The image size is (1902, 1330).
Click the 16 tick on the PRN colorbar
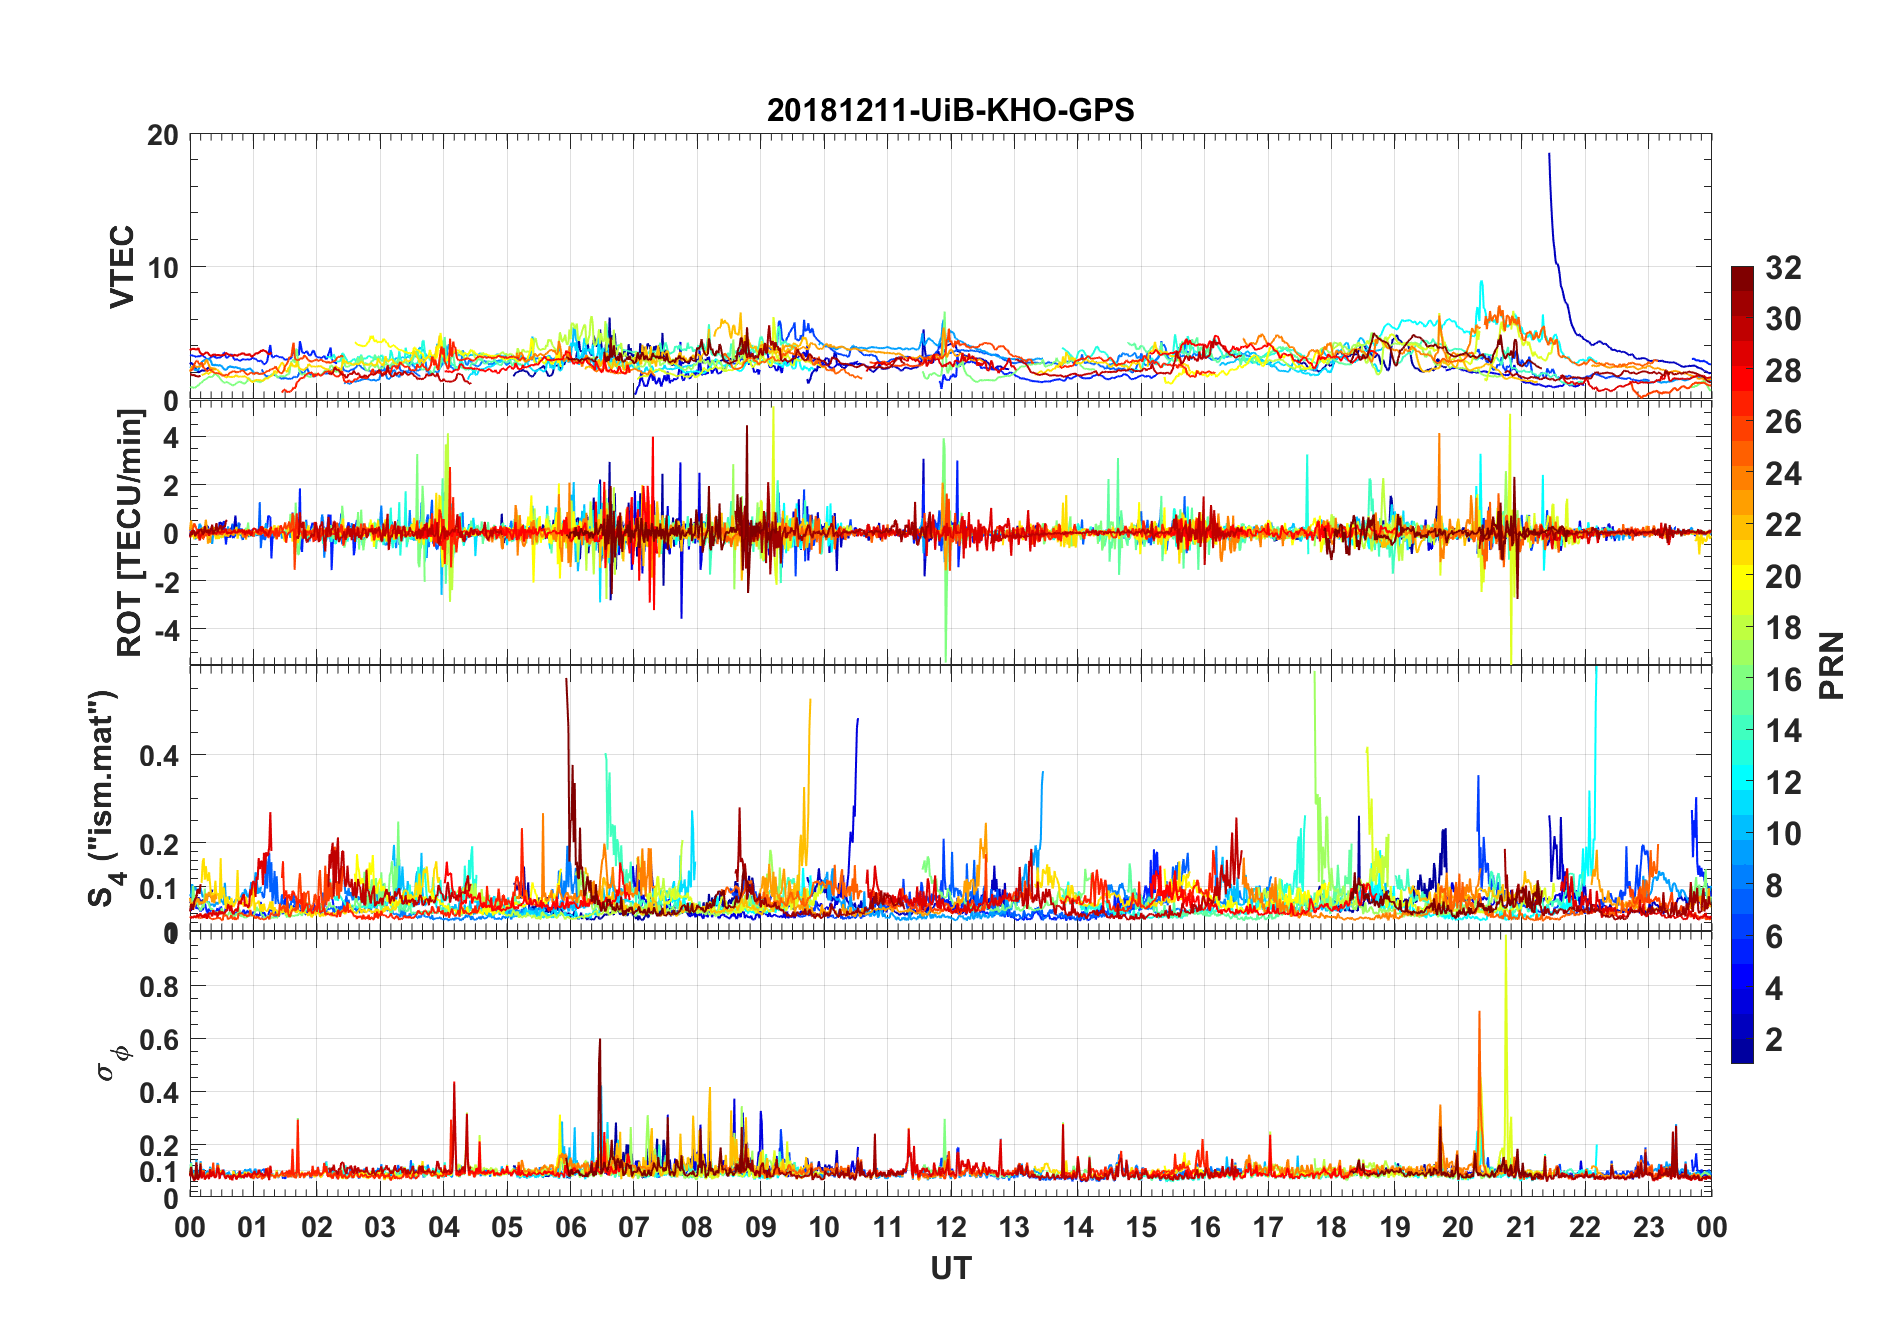tap(1783, 680)
